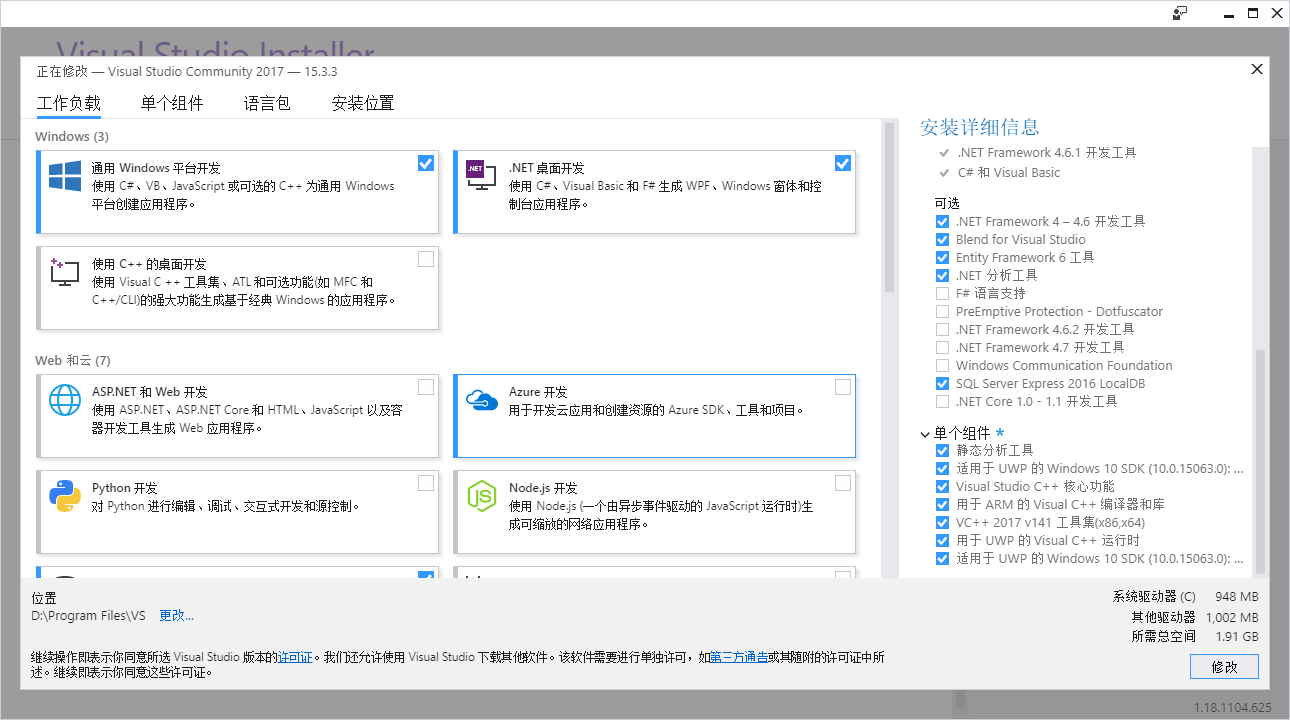This screenshot has width=1290, height=720.
Task: Click the feedback icon in the title bar
Action: click(x=1180, y=13)
